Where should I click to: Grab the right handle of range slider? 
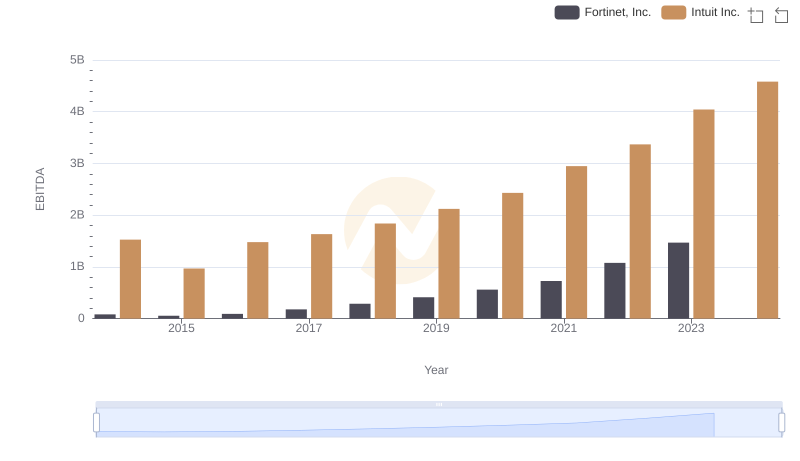[781, 422]
